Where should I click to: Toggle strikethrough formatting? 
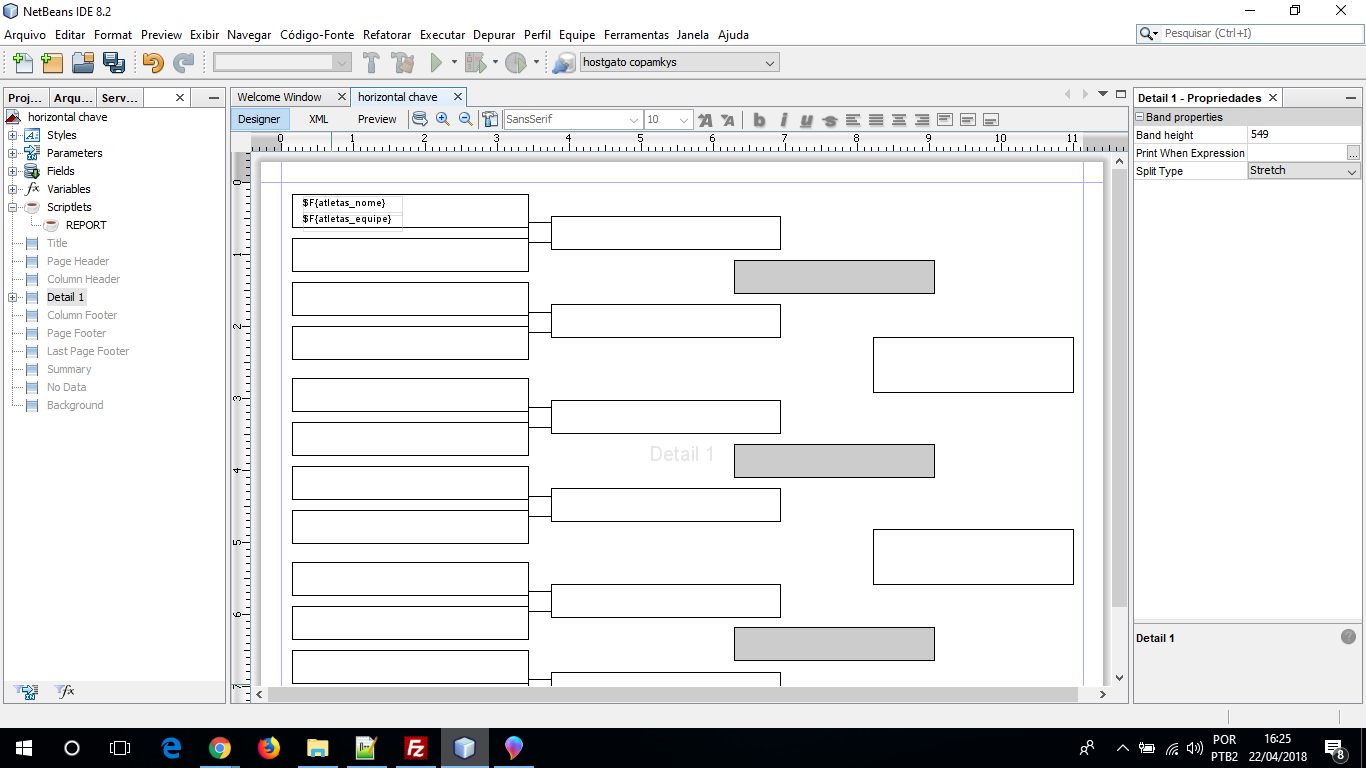829,120
